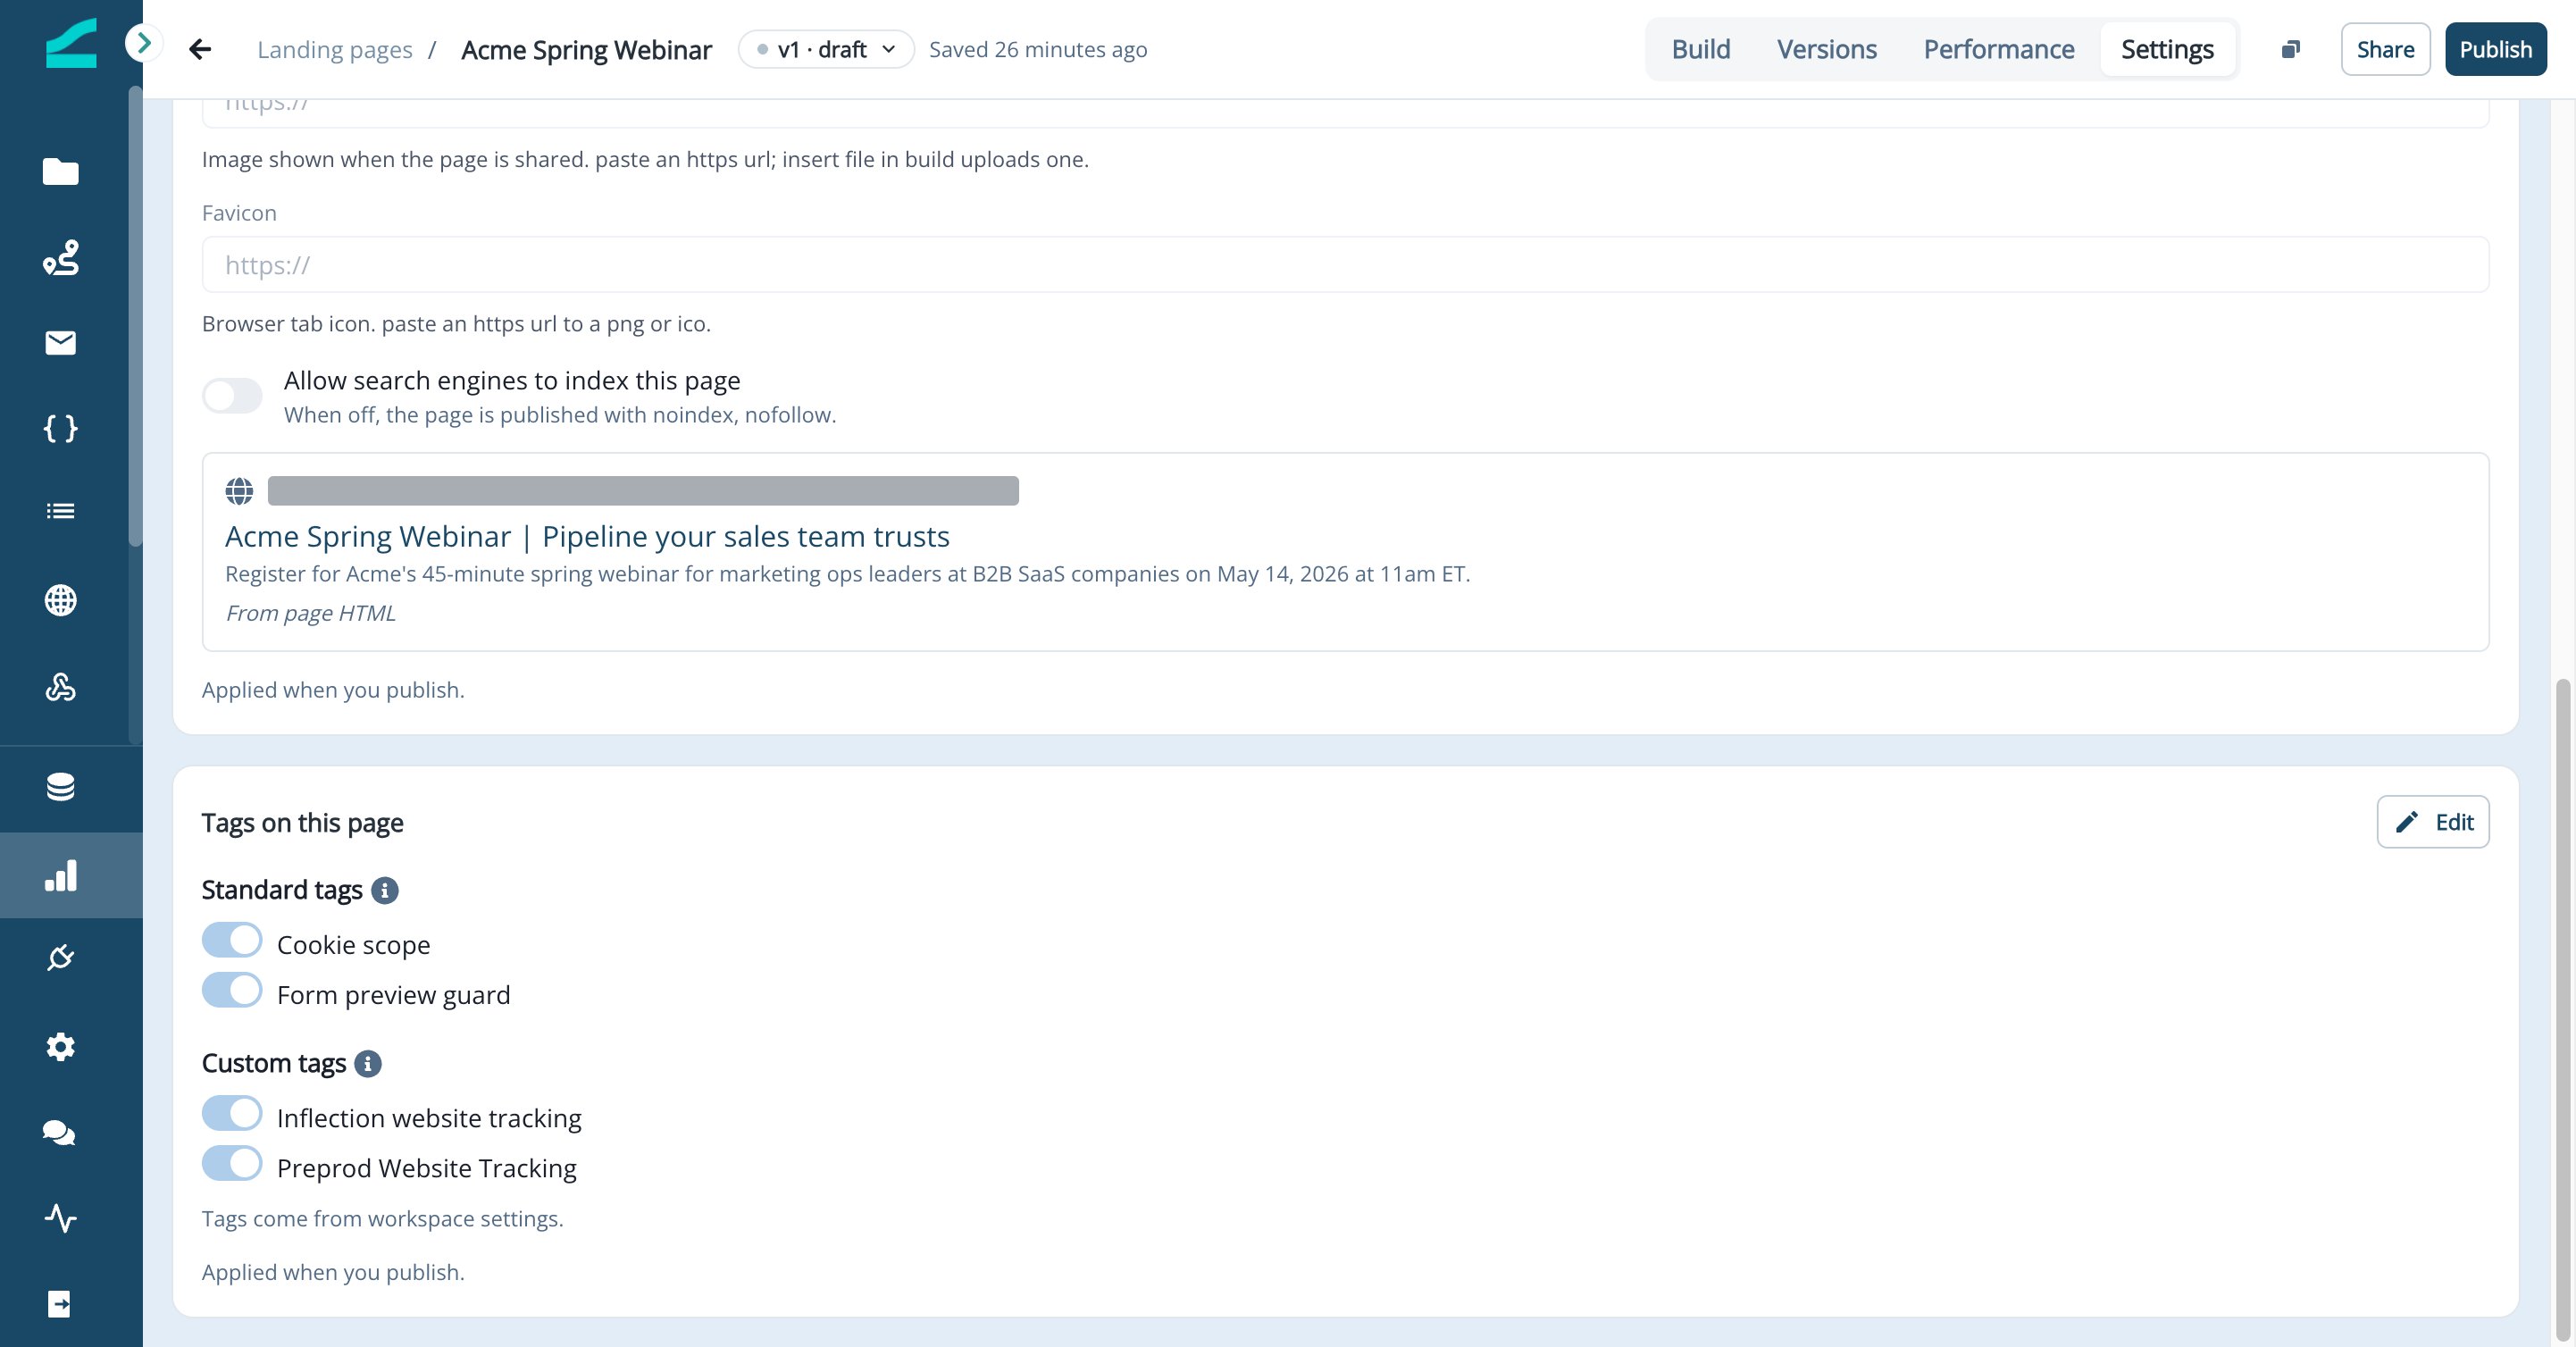Switch to the Build tab
2576x1347 pixels.
(1700, 49)
